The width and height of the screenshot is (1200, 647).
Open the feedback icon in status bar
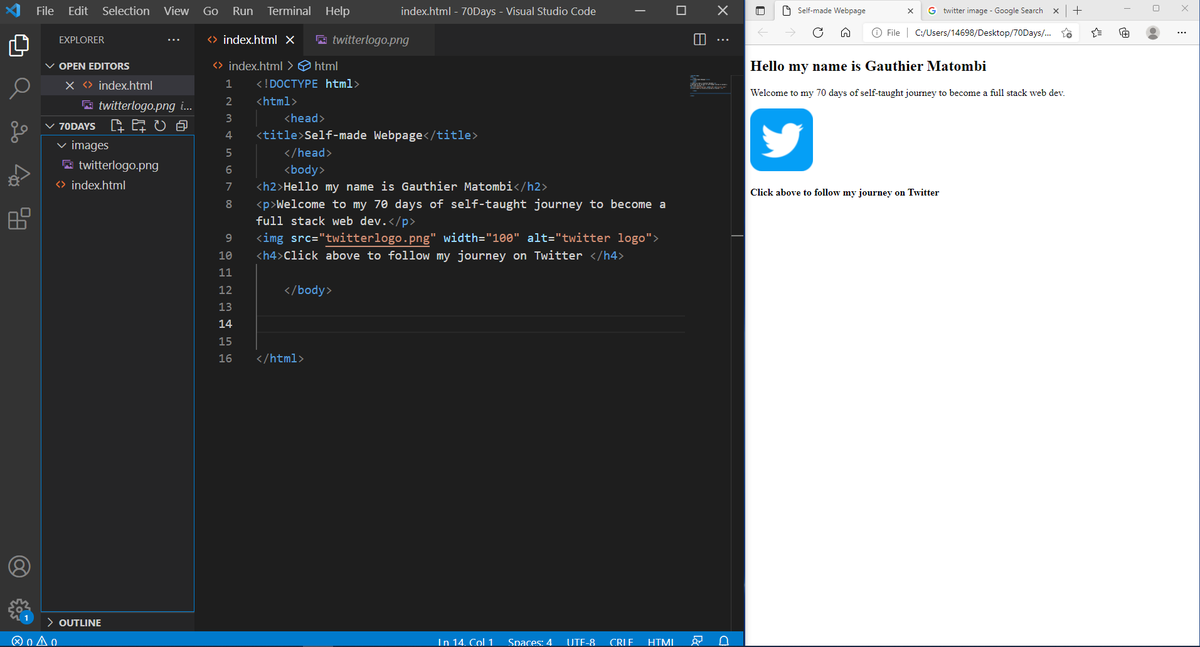pyautogui.click(x=697, y=640)
